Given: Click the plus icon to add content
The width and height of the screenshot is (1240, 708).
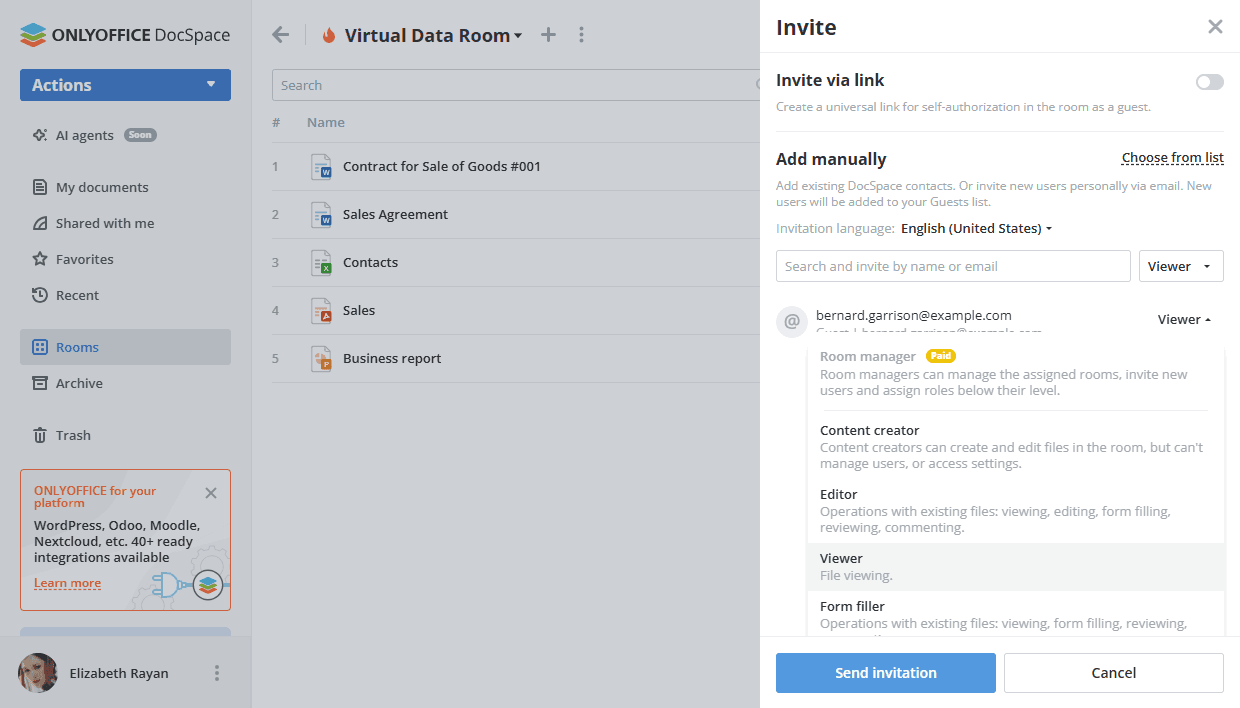Looking at the screenshot, I should [548, 34].
